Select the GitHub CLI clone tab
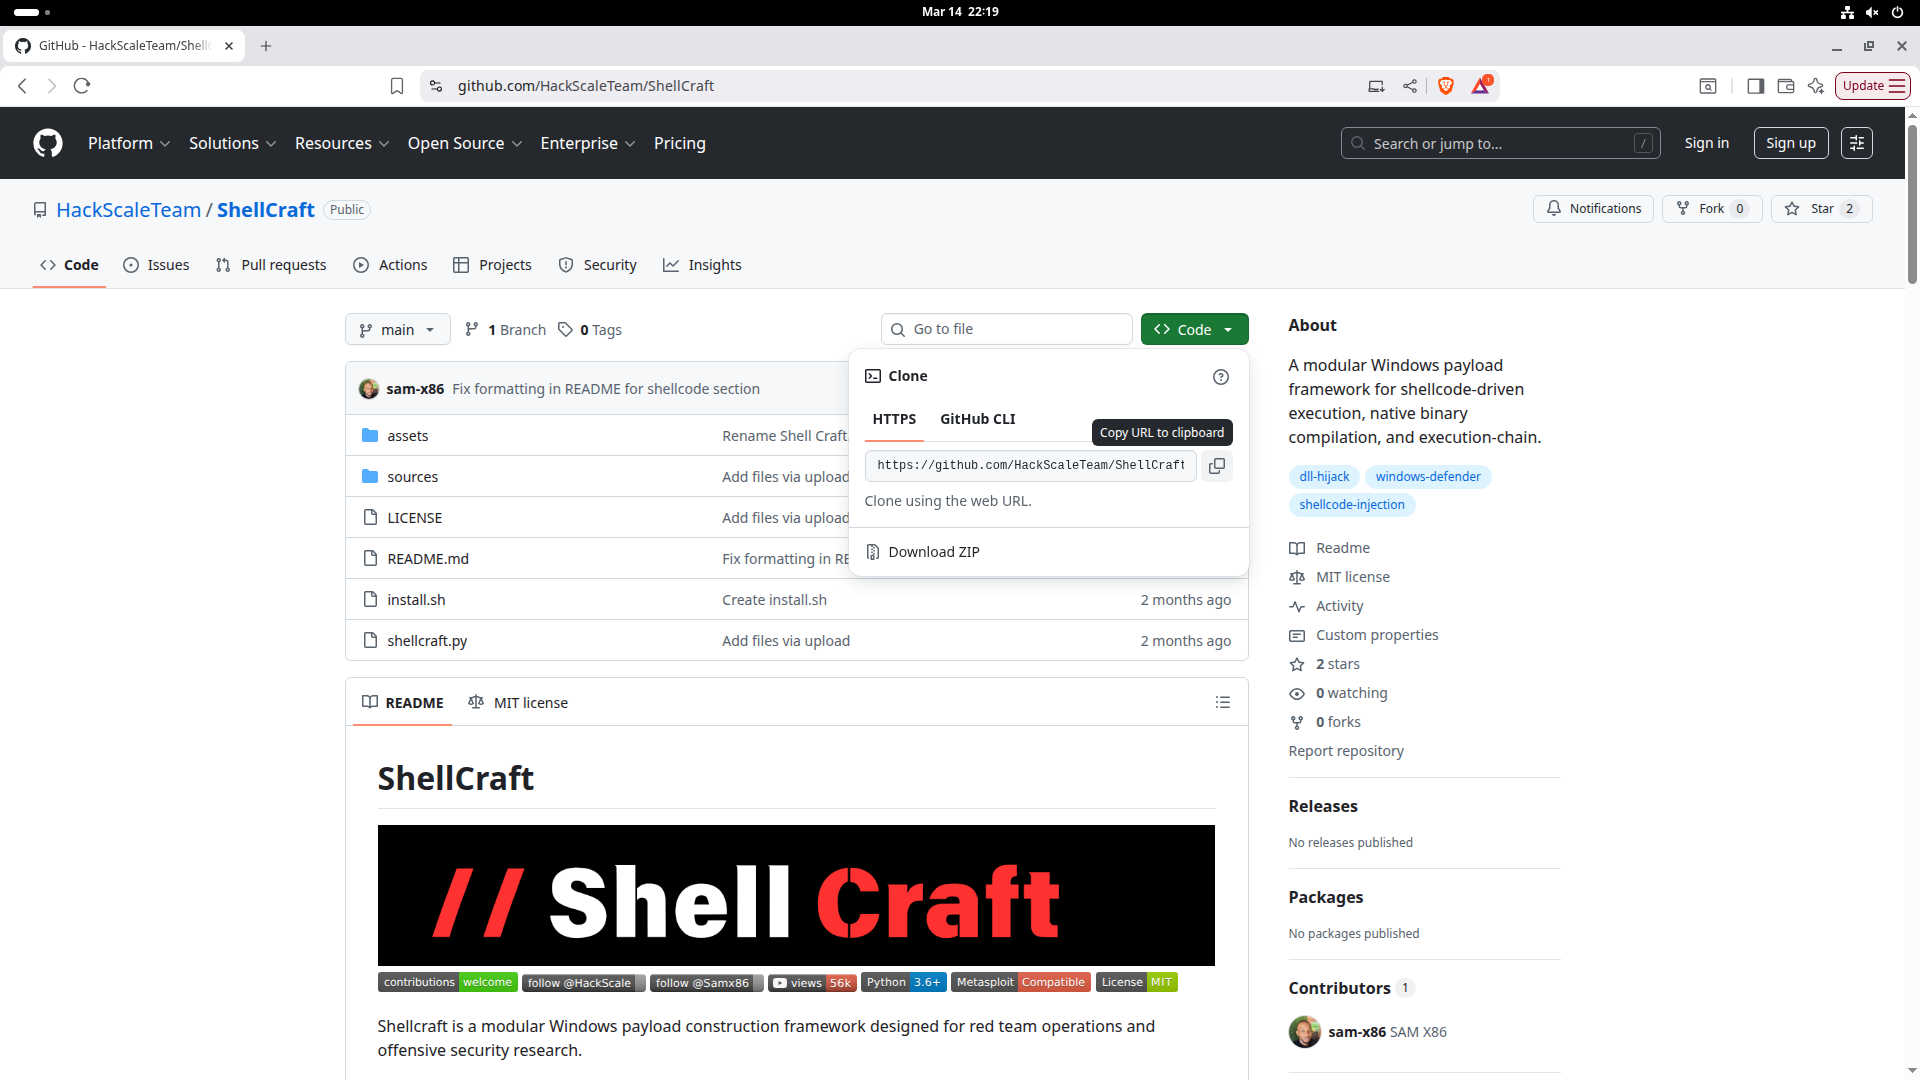The height and width of the screenshot is (1080, 1920). click(x=977, y=419)
